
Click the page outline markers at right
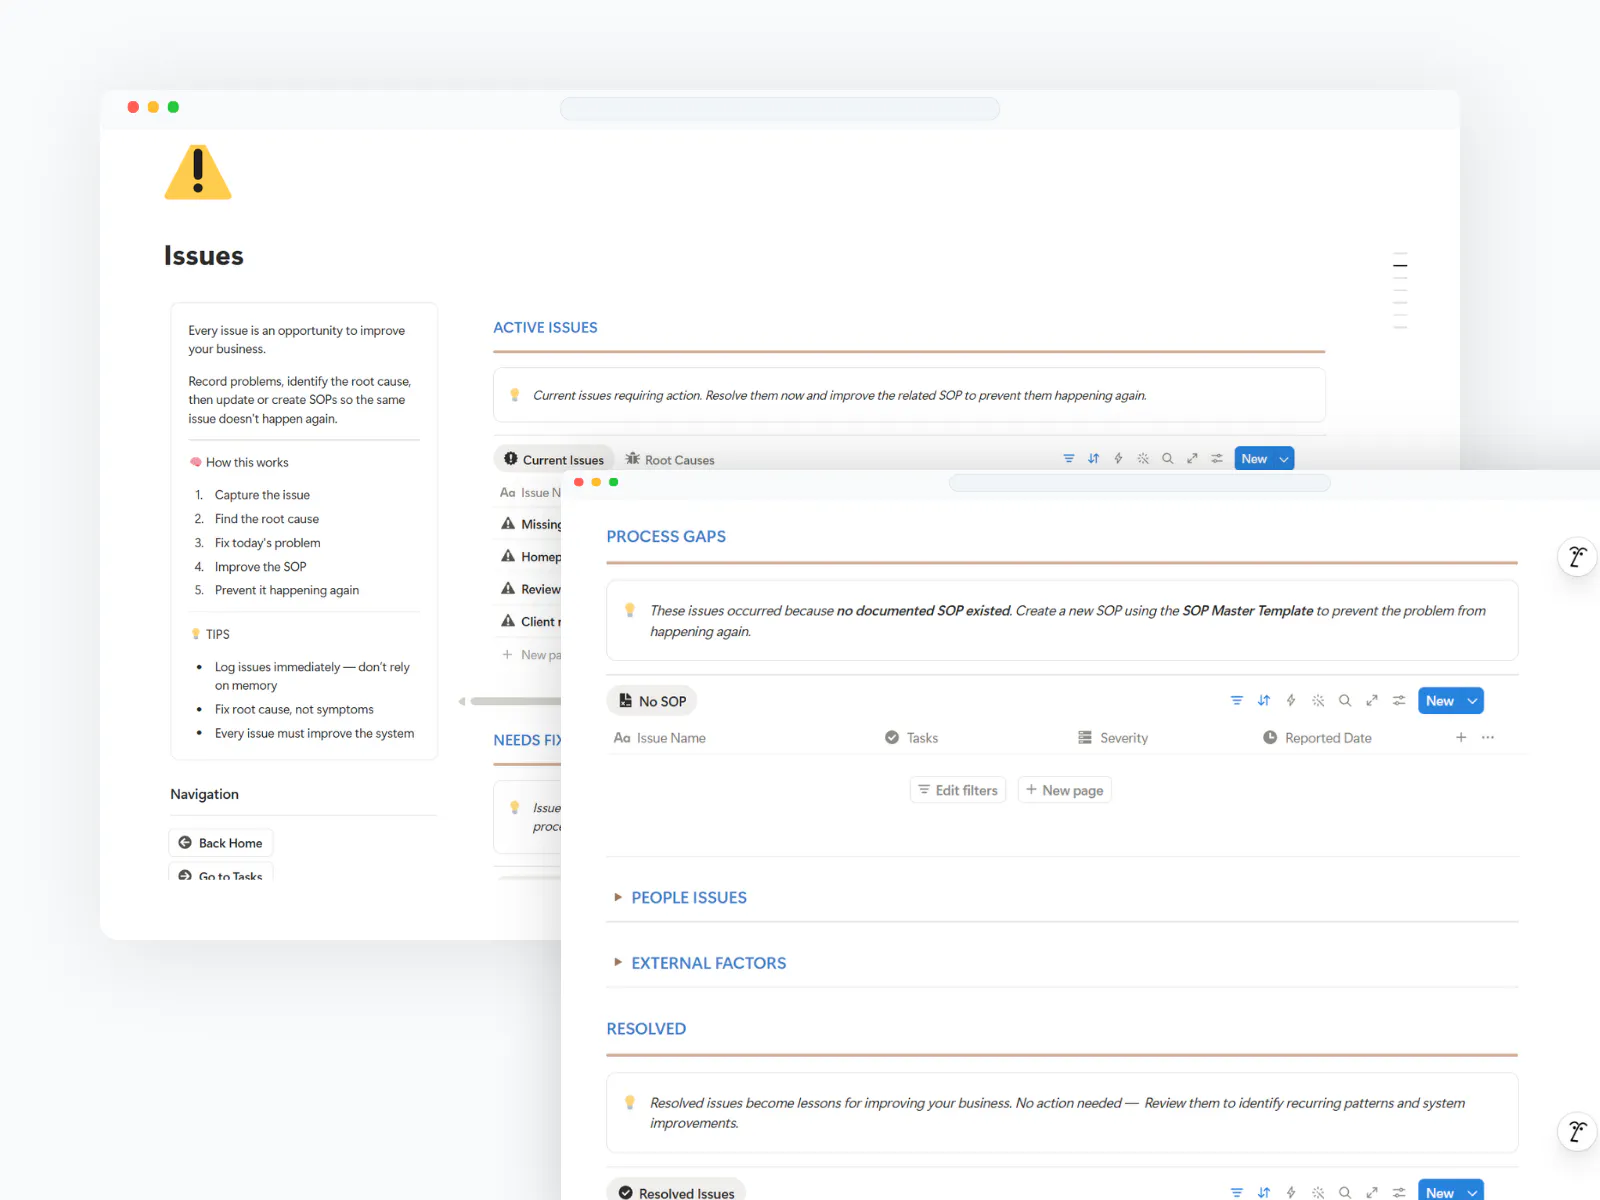coord(1400,291)
